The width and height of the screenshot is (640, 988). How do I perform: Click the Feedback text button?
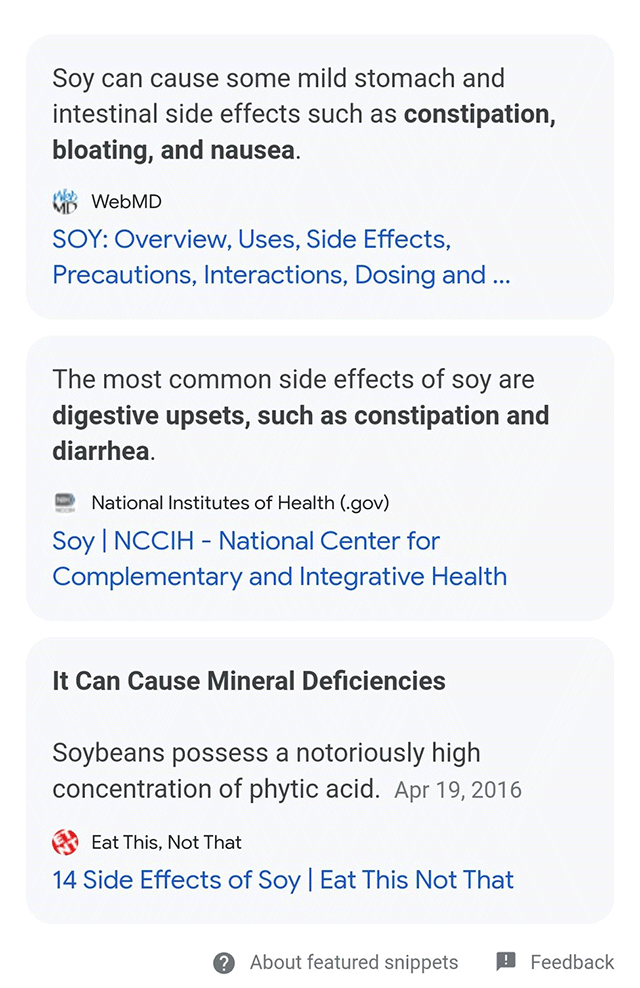click(572, 963)
